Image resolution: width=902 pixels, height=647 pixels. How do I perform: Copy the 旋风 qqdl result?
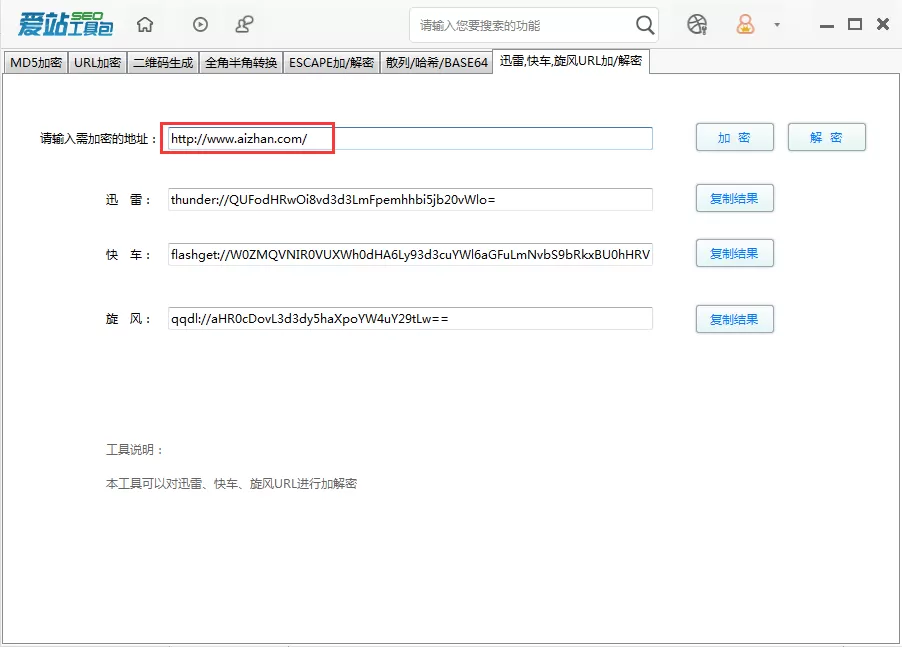point(735,319)
